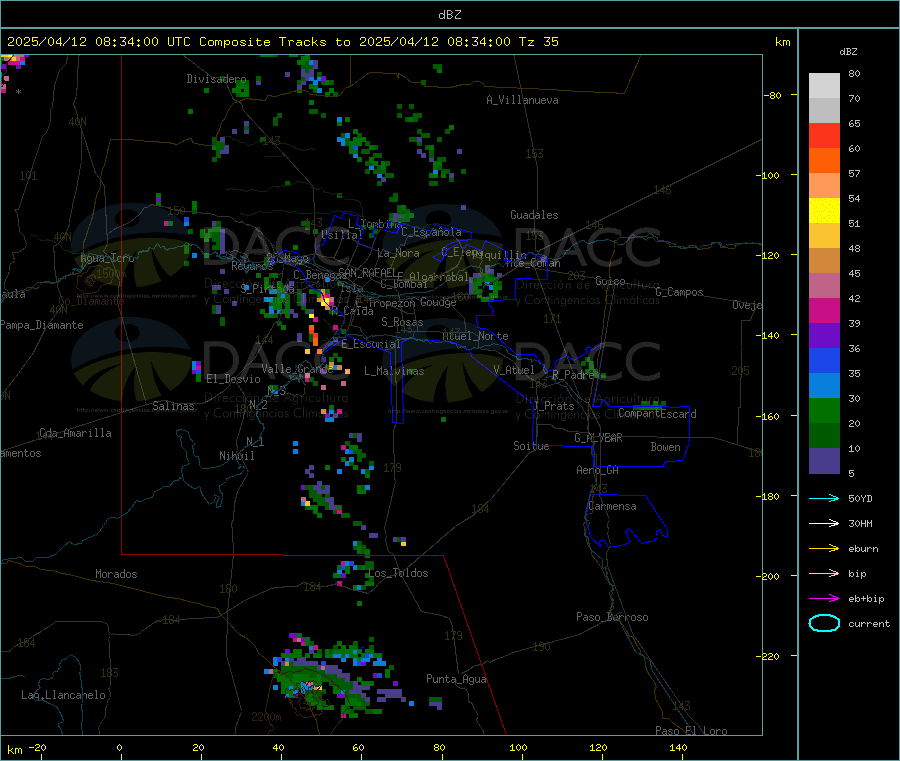Viewport: 900px width, 761px height.
Task: Click the 50YD cyan arrow legend icon
Action: (x=824, y=498)
